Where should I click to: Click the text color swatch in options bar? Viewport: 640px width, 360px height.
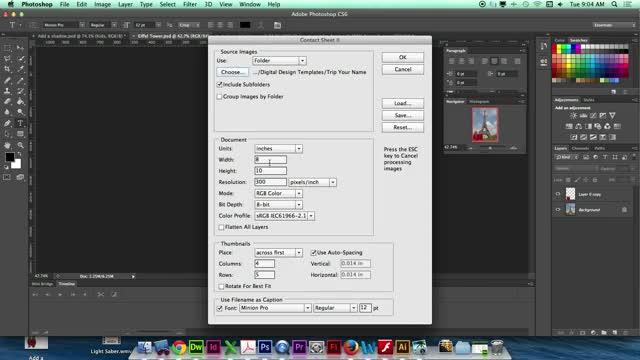(245, 25)
